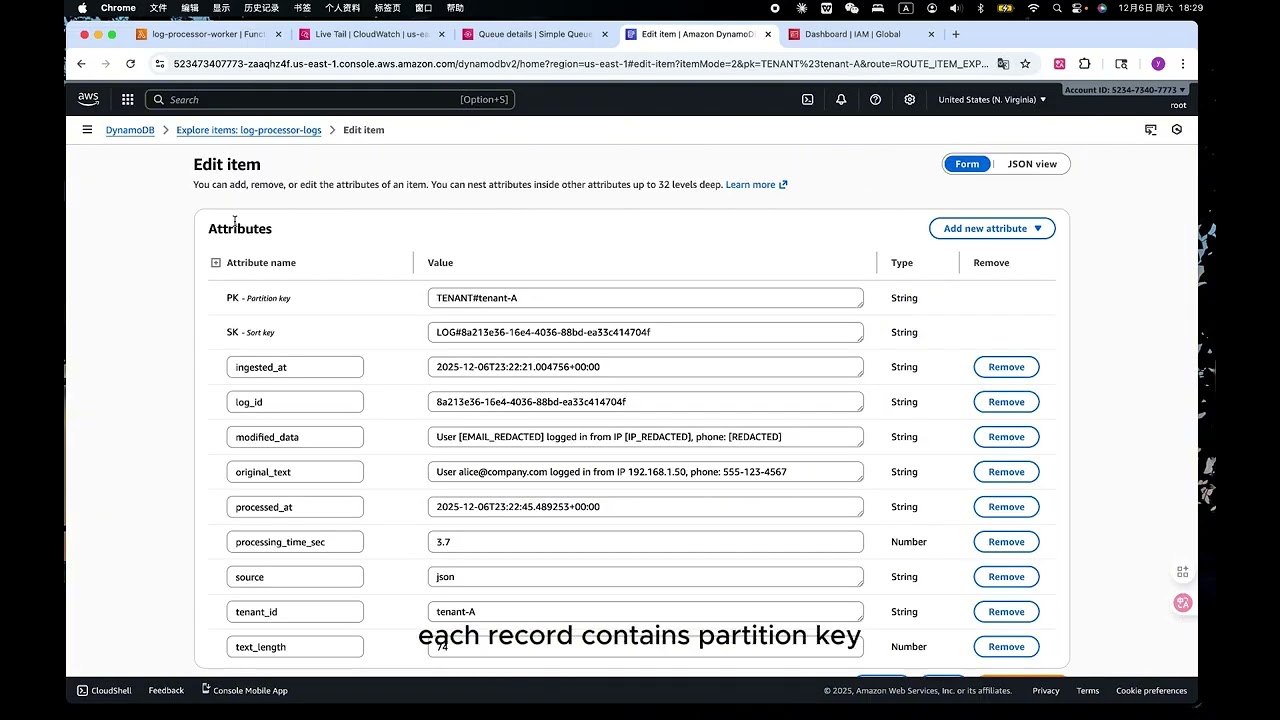Open the WeChat menu bar icon
The height and width of the screenshot is (720, 1280).
pyautogui.click(x=852, y=8)
